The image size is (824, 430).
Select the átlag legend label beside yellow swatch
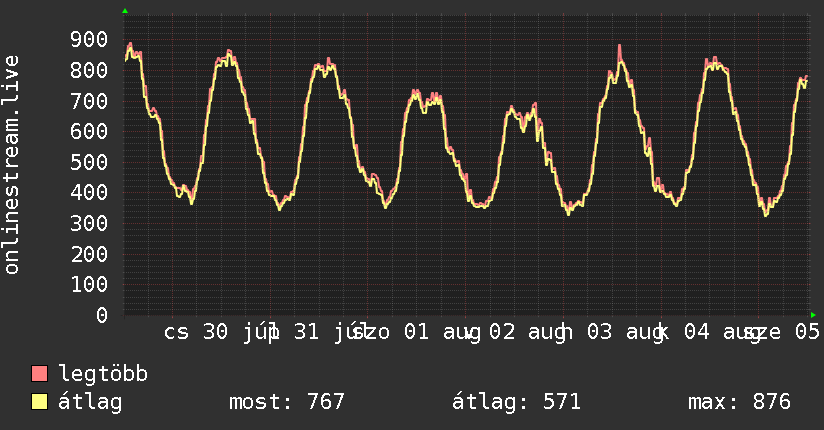(x=90, y=402)
